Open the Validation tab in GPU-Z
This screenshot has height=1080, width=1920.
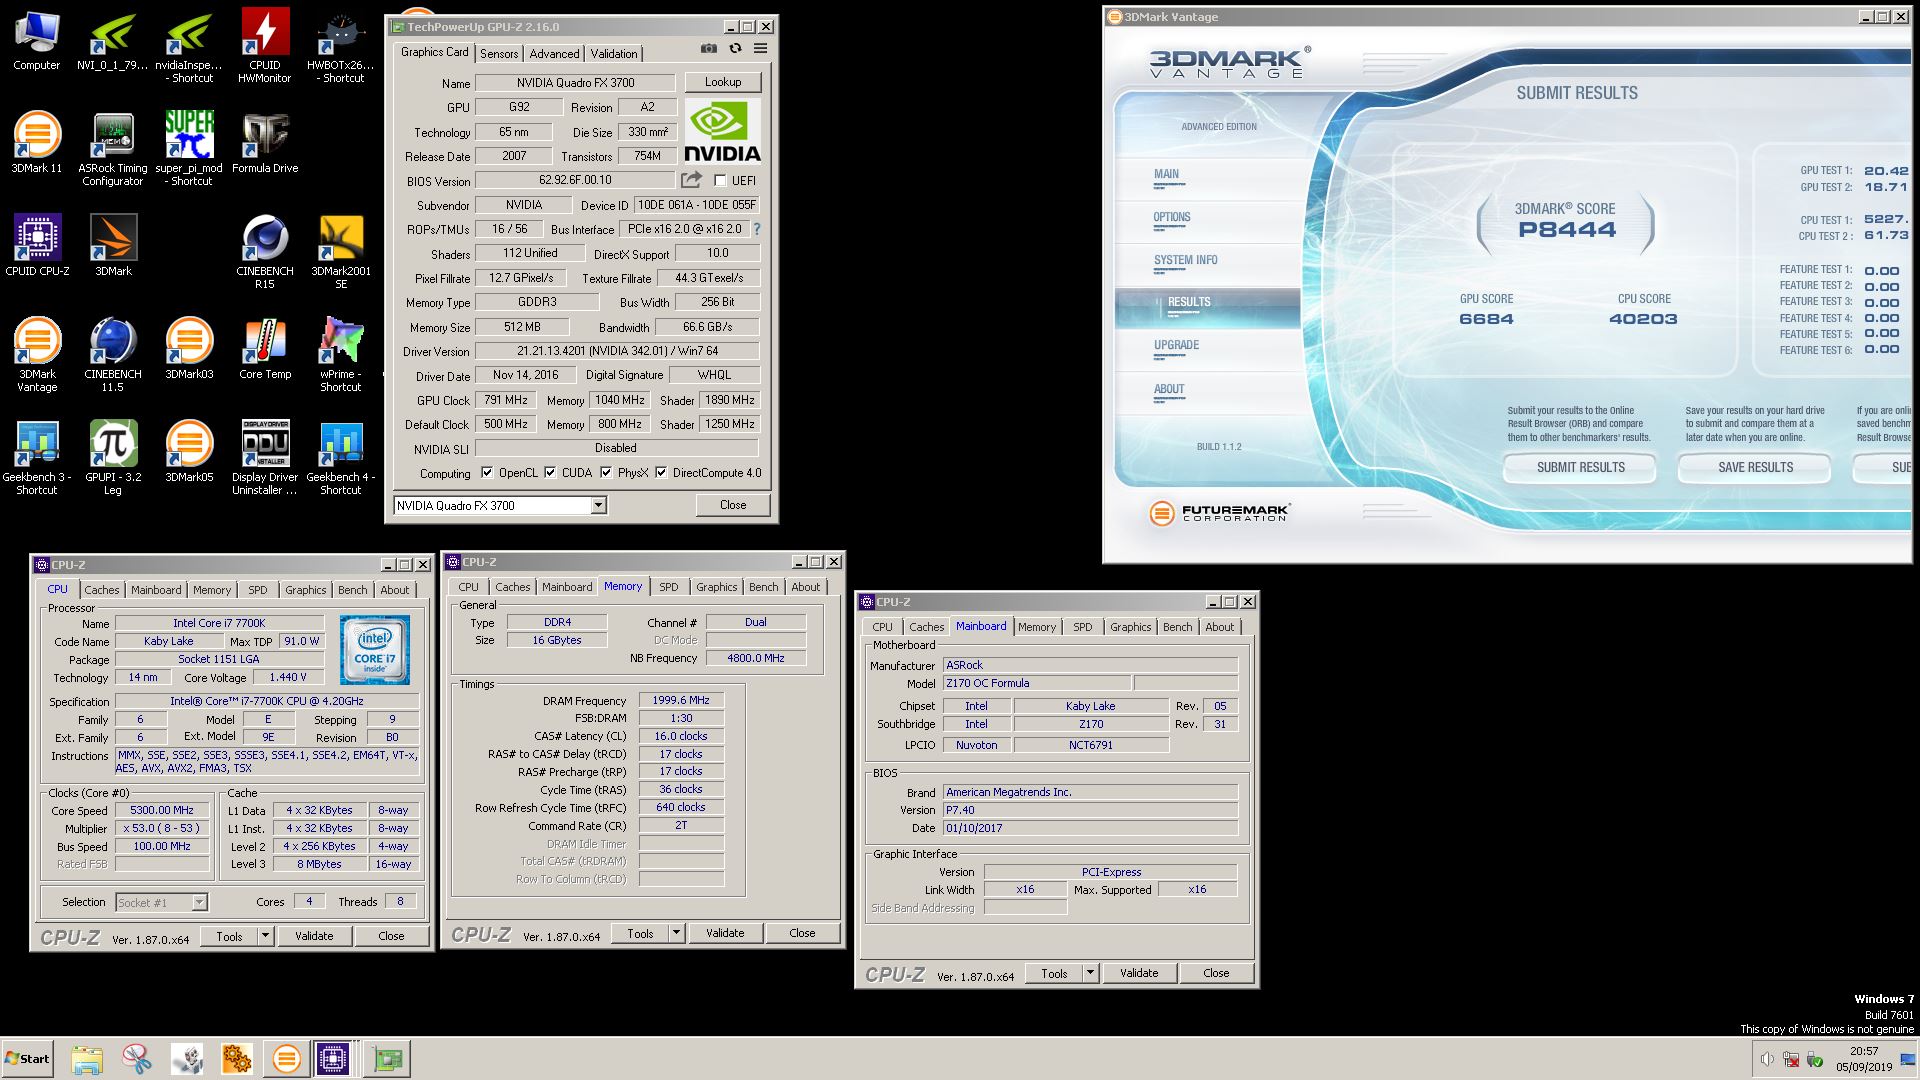click(613, 54)
